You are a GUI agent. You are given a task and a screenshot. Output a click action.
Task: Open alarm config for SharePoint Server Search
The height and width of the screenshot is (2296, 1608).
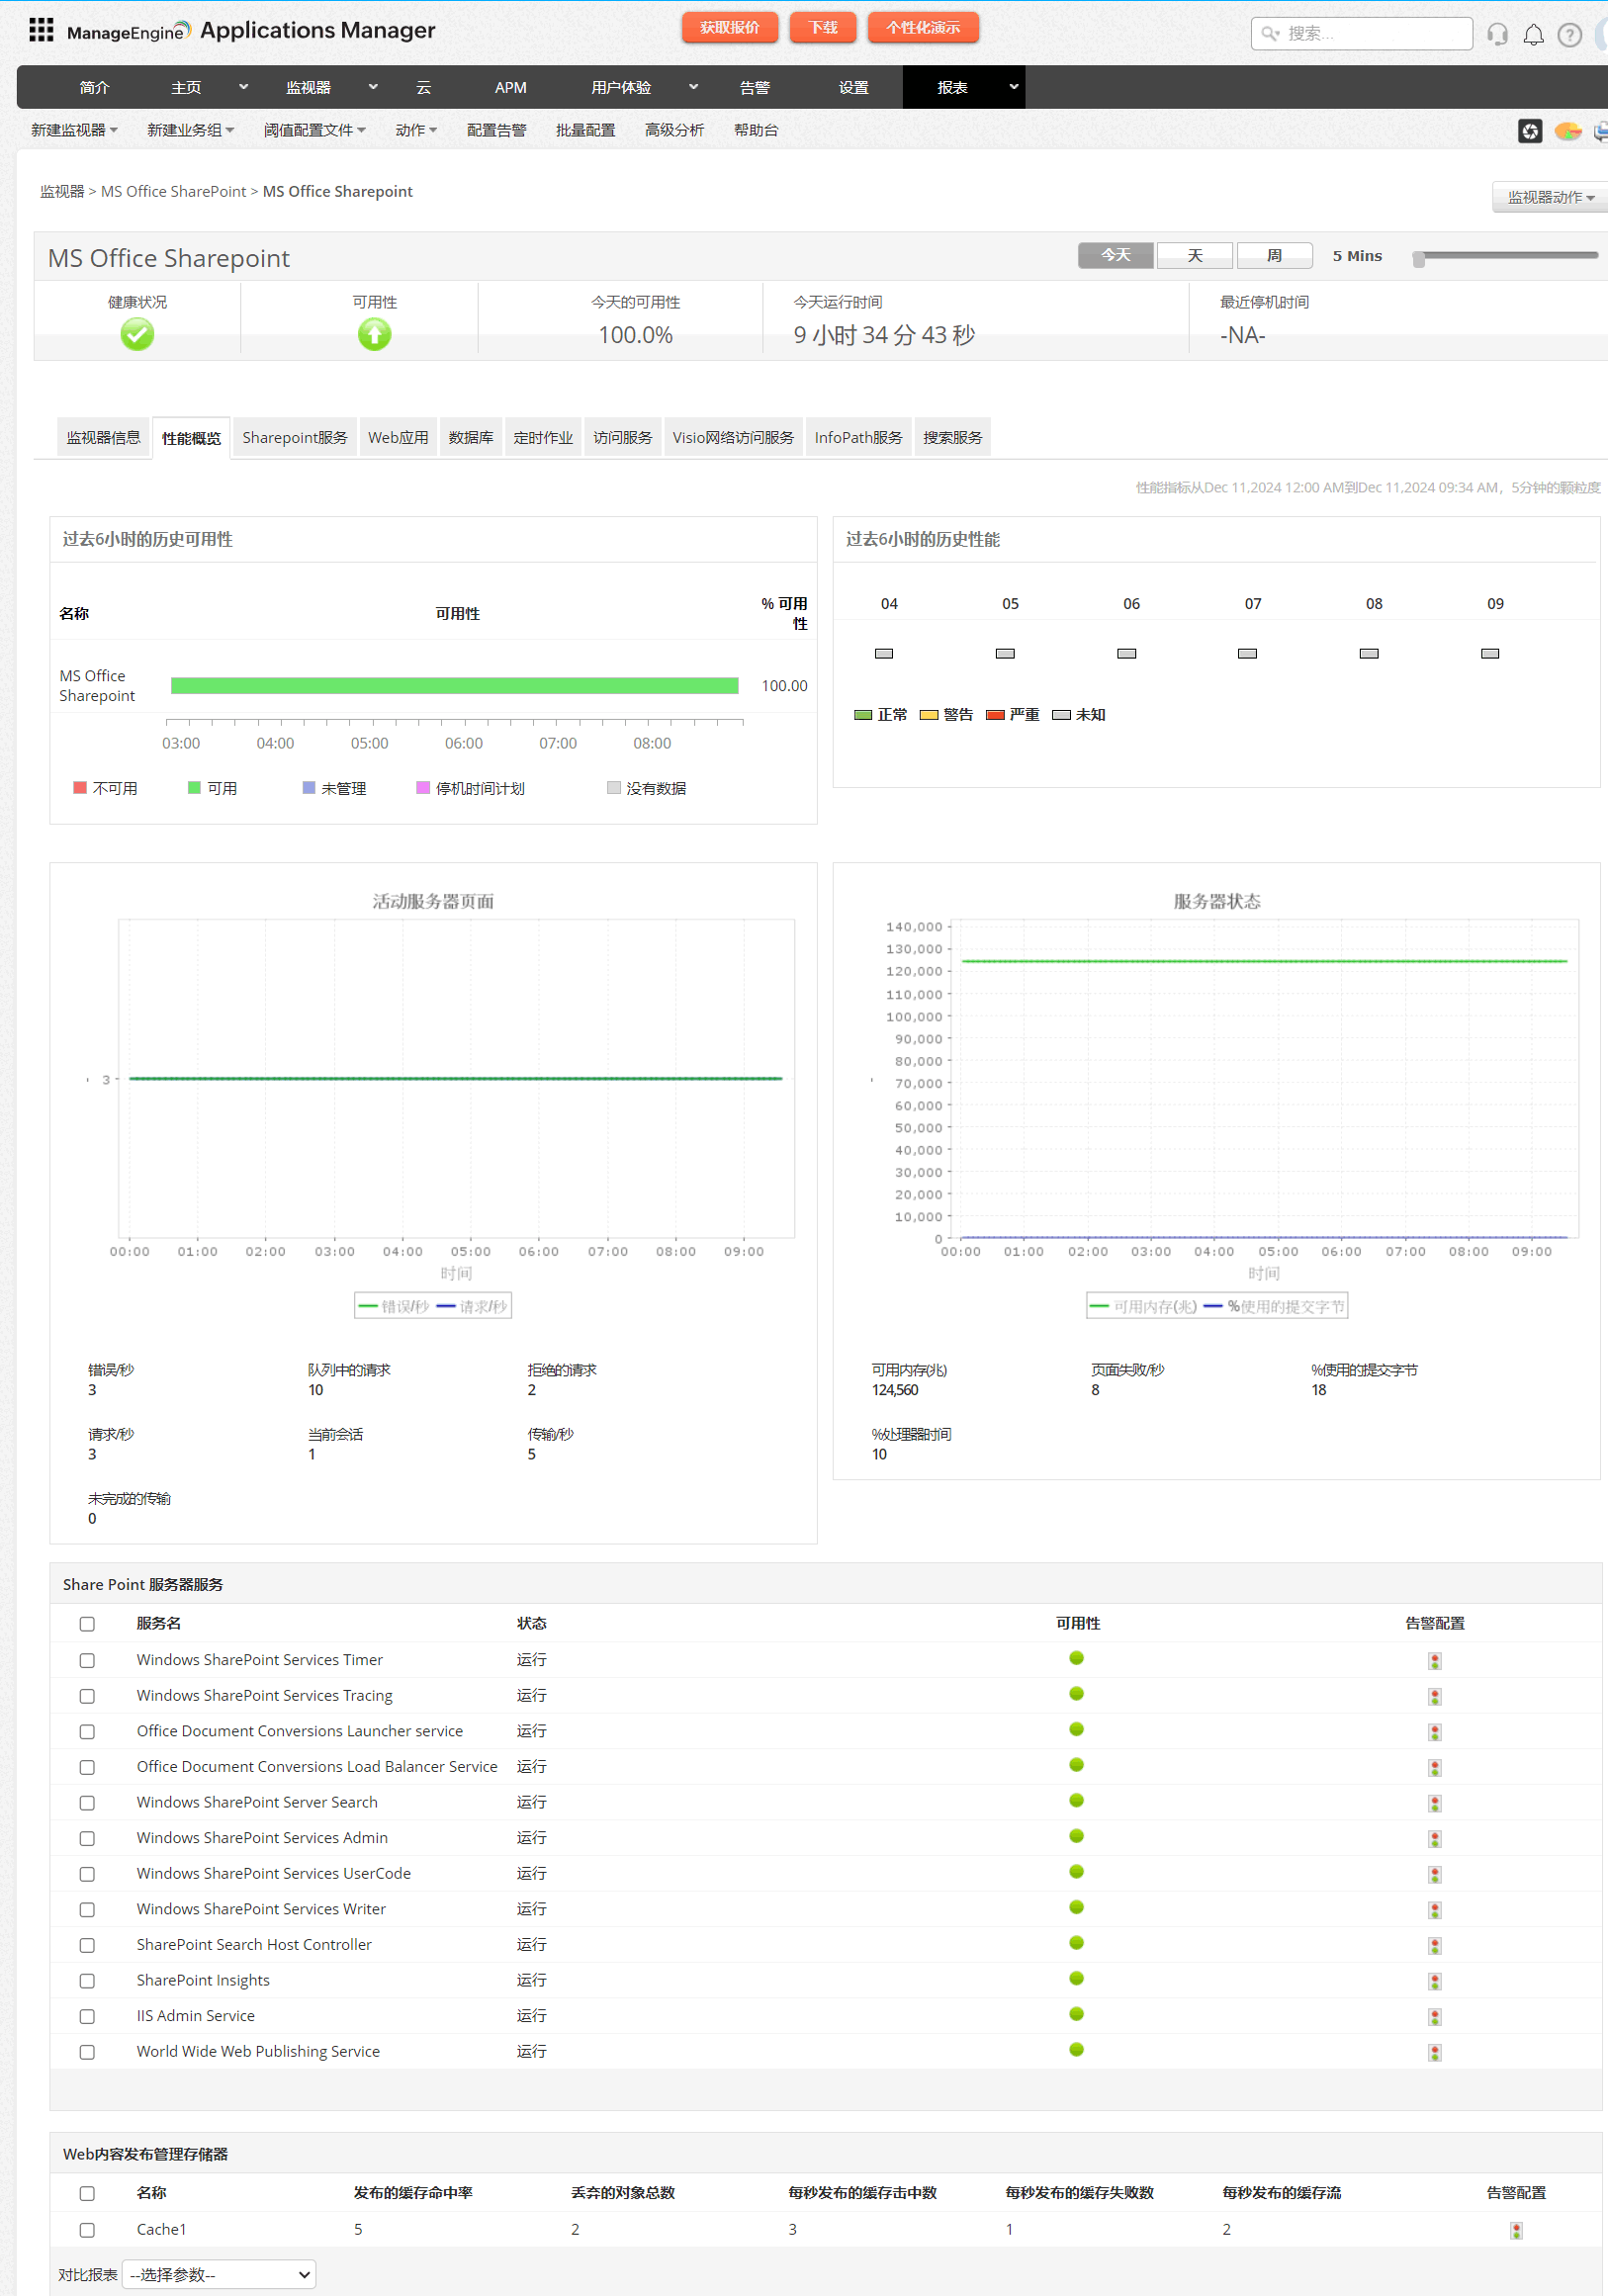click(1434, 1804)
